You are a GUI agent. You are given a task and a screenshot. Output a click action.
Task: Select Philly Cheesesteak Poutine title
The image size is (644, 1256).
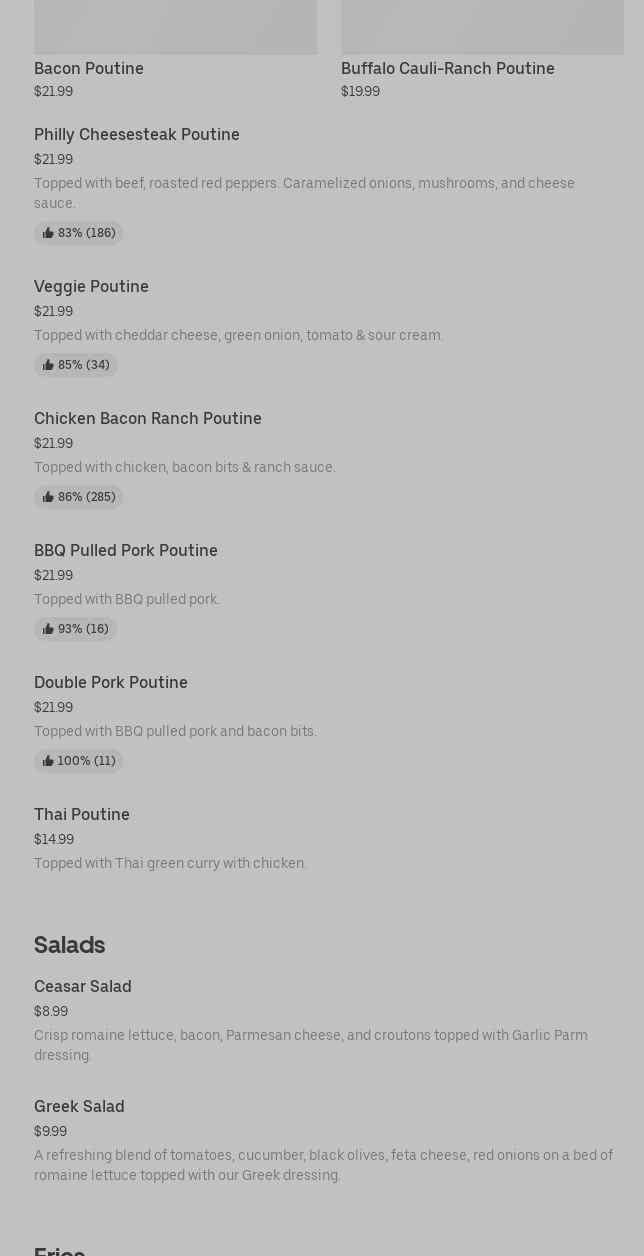(137, 134)
